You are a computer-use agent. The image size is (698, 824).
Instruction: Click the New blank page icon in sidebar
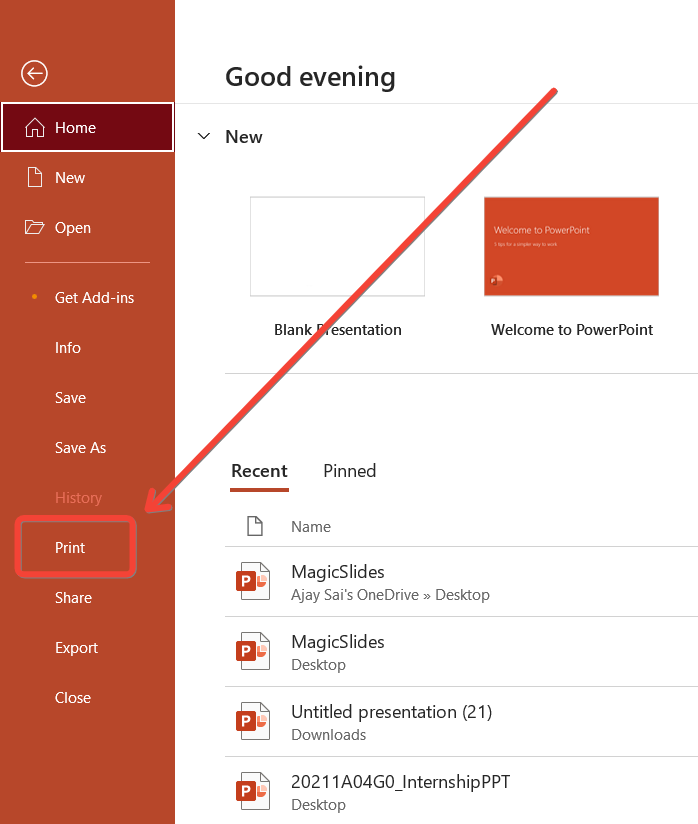click(x=35, y=177)
